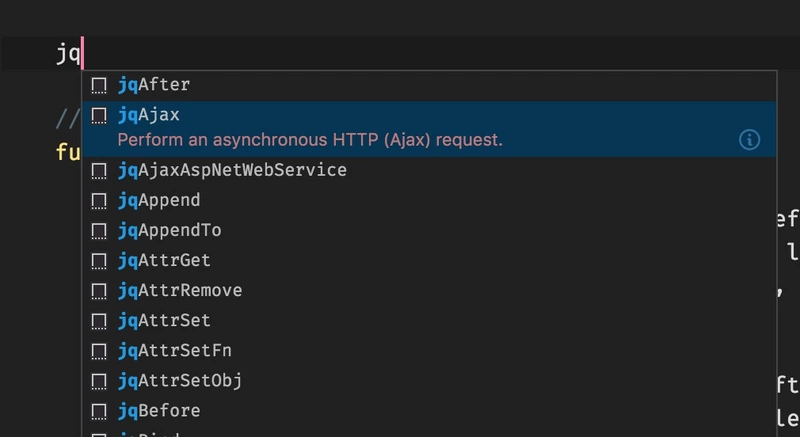
Task: Place cursor after typed 'jq' text
Action: [x=81, y=54]
